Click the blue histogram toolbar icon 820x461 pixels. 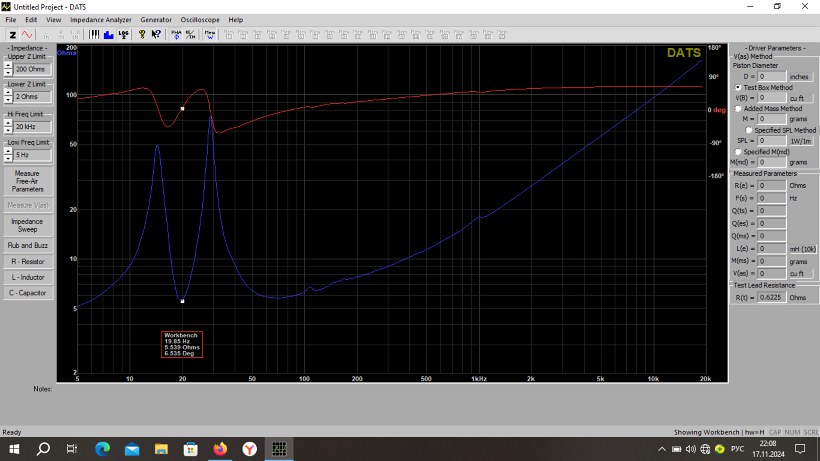[108, 34]
